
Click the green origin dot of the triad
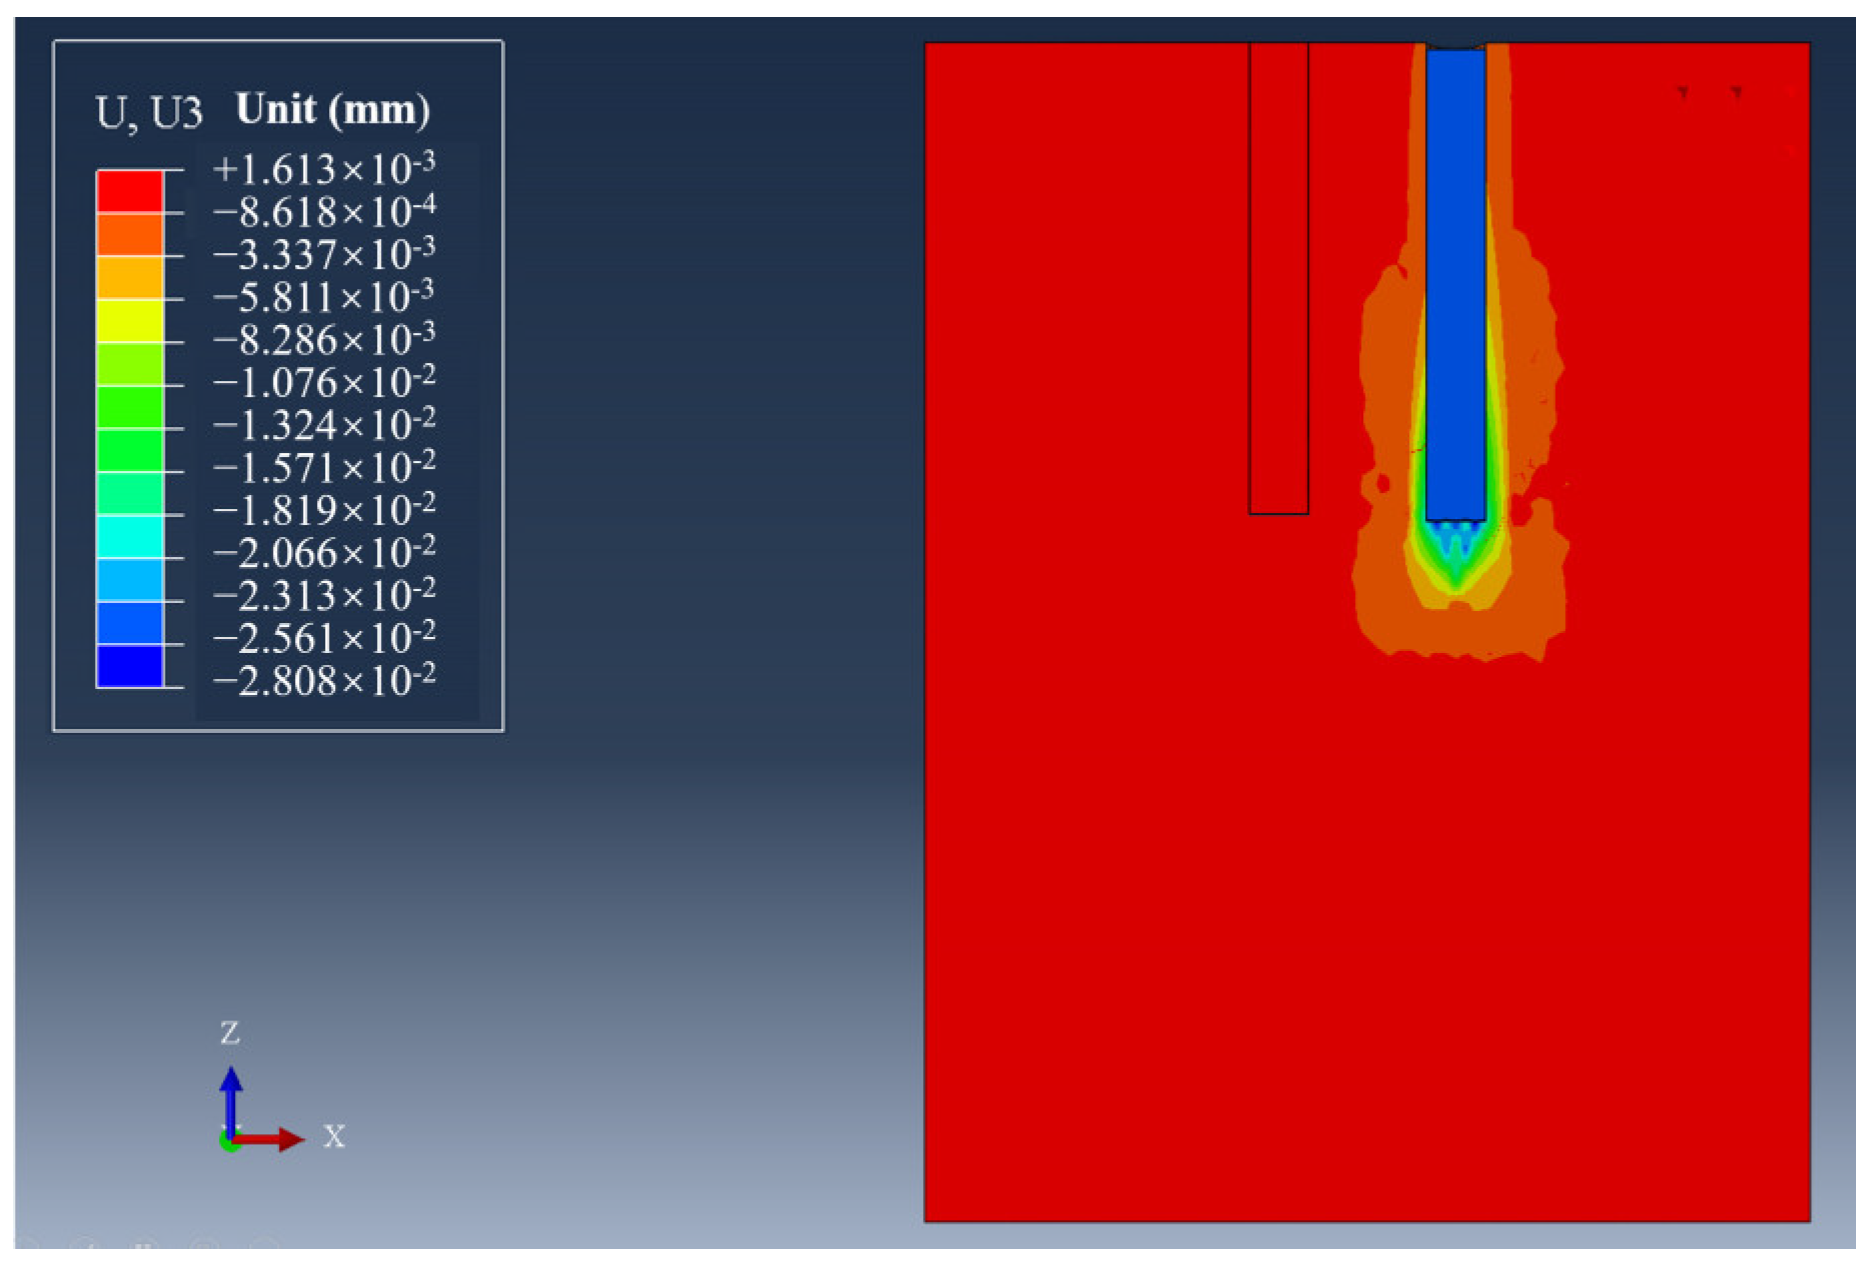click(x=229, y=1142)
